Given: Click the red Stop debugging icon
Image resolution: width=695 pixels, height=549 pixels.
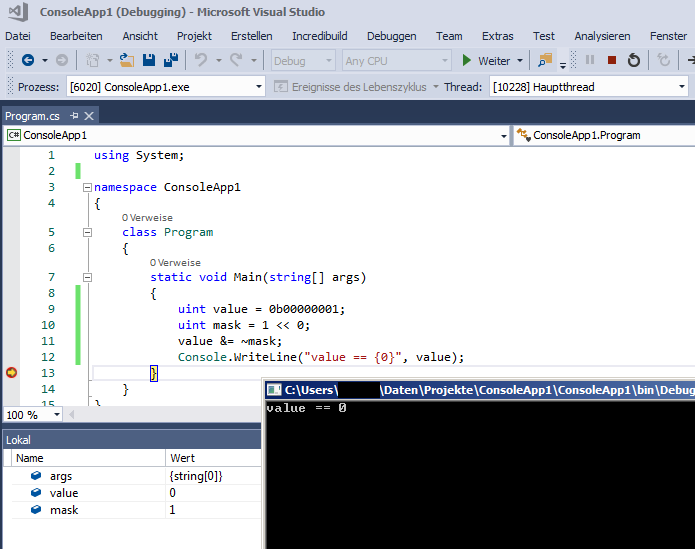Looking at the screenshot, I should pos(612,60).
